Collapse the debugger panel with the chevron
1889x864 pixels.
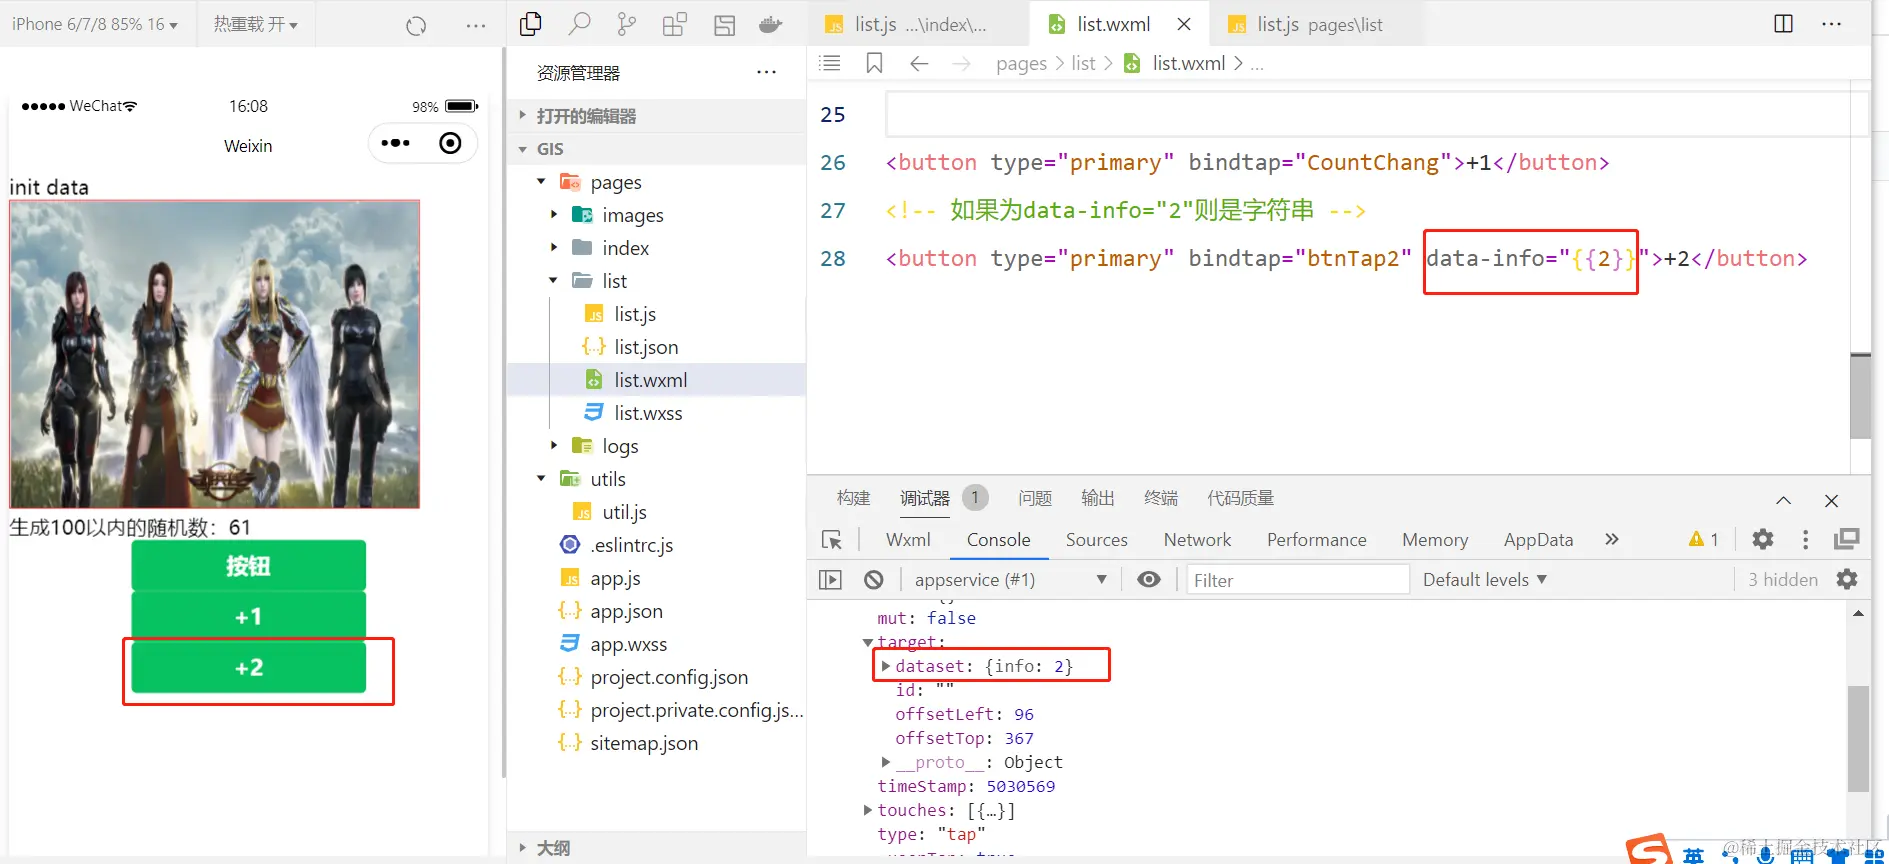[1783, 500]
